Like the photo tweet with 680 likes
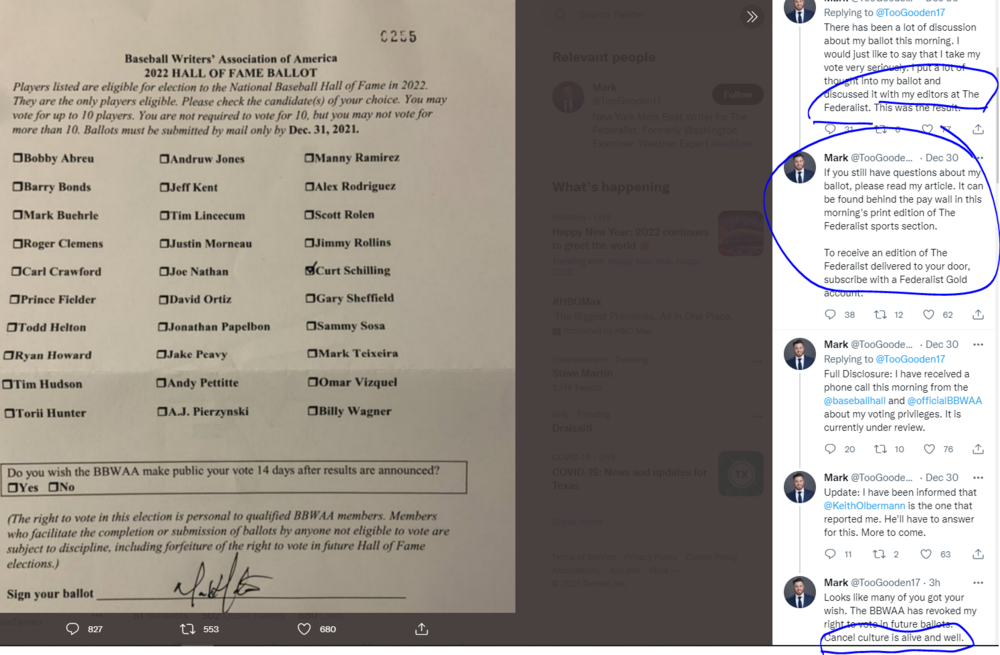Image resolution: width=1000 pixels, height=655 pixels. (304, 629)
